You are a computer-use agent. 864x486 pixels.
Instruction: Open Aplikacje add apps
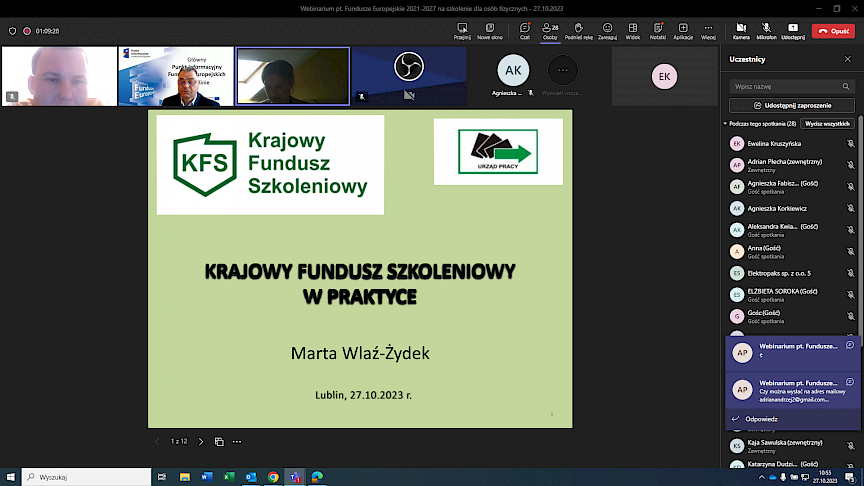coord(683,31)
